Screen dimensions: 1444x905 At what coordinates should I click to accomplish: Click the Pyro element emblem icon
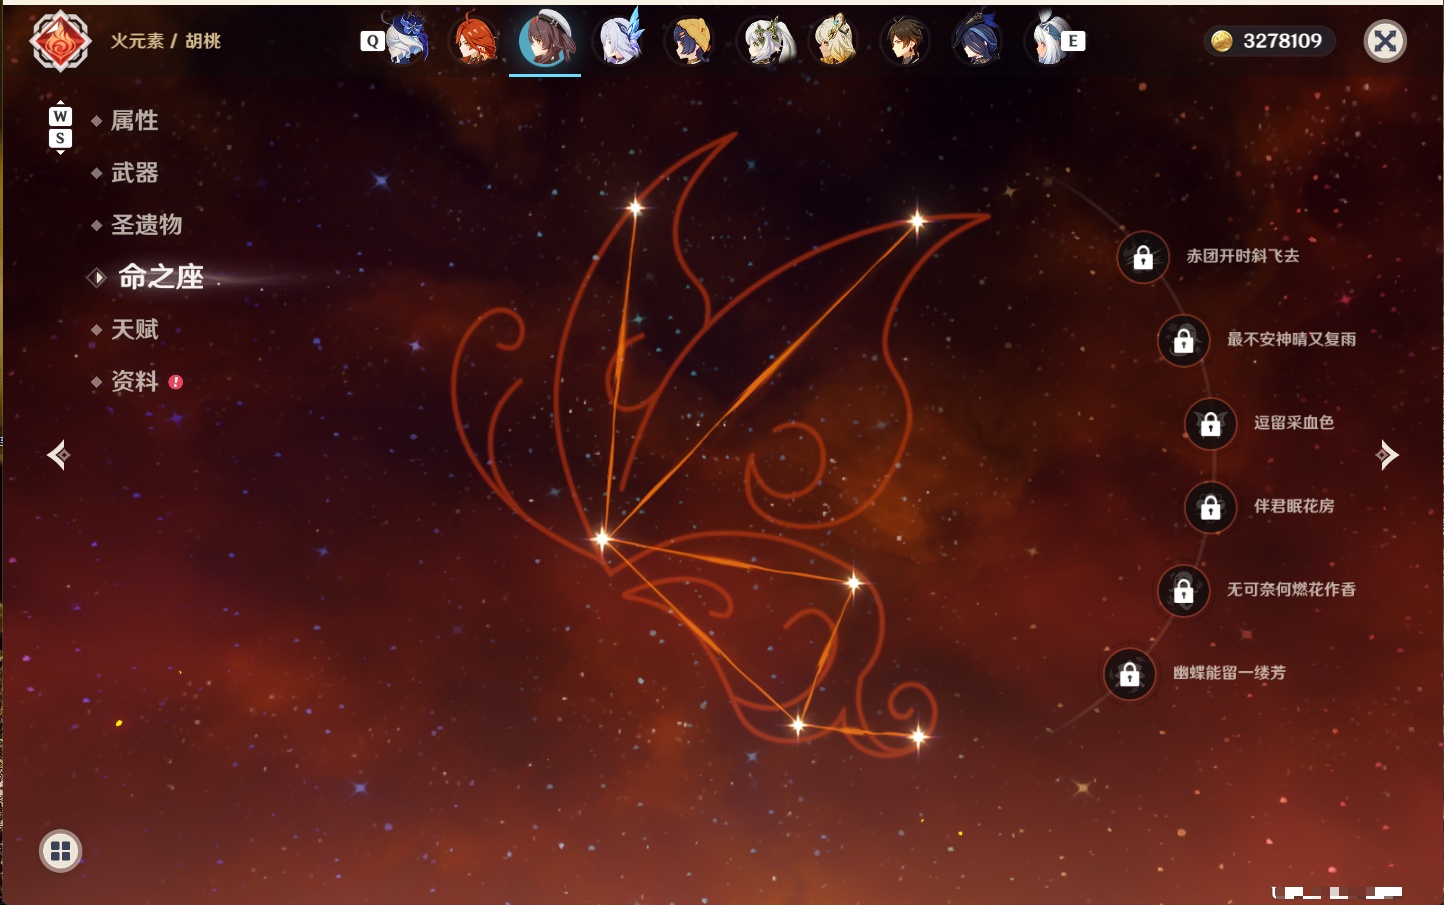pos(60,41)
